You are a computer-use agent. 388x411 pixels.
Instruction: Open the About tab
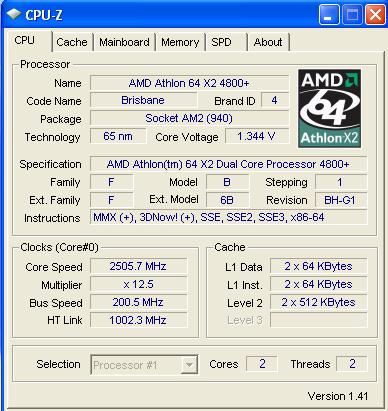[268, 42]
